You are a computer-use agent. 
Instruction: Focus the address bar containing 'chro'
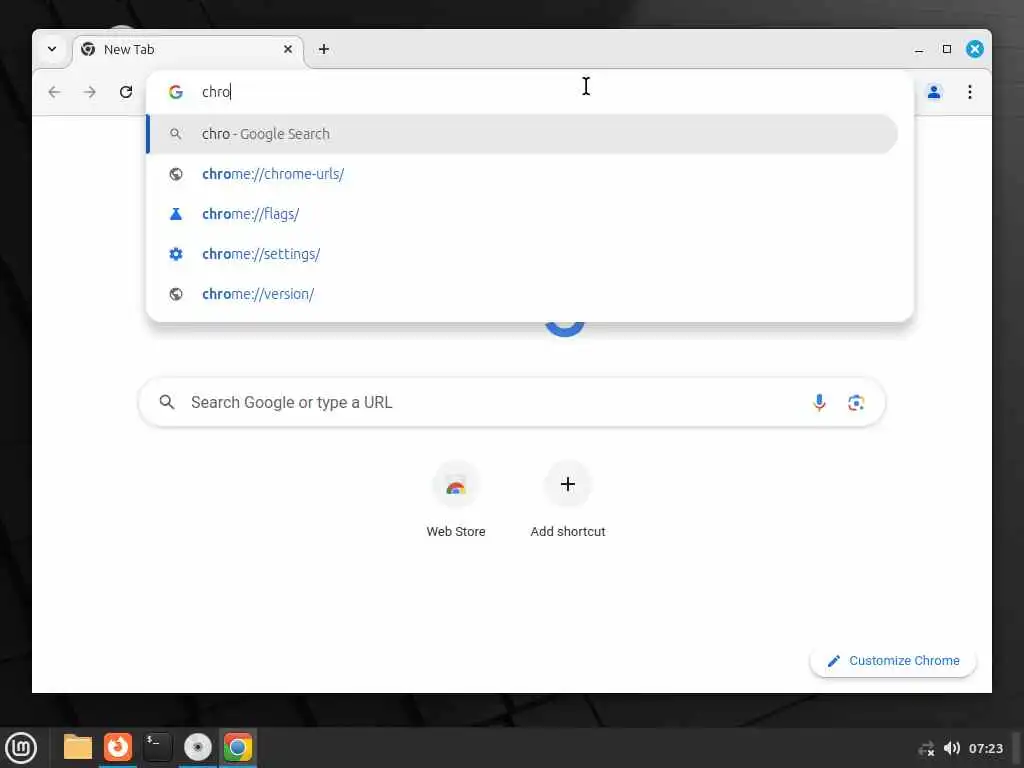click(530, 92)
